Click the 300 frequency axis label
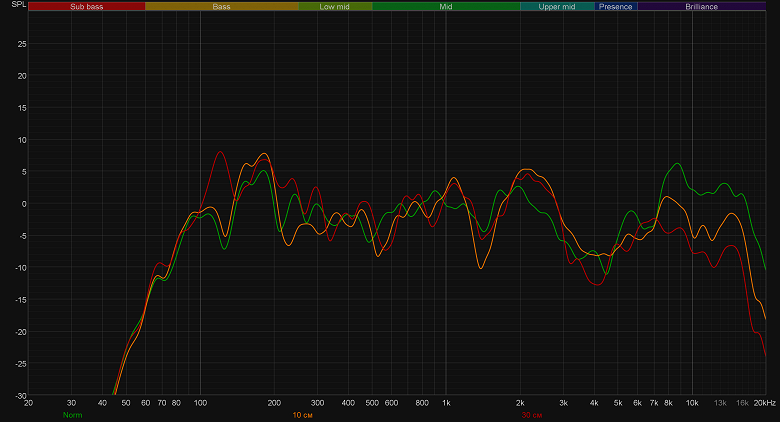 pos(317,403)
